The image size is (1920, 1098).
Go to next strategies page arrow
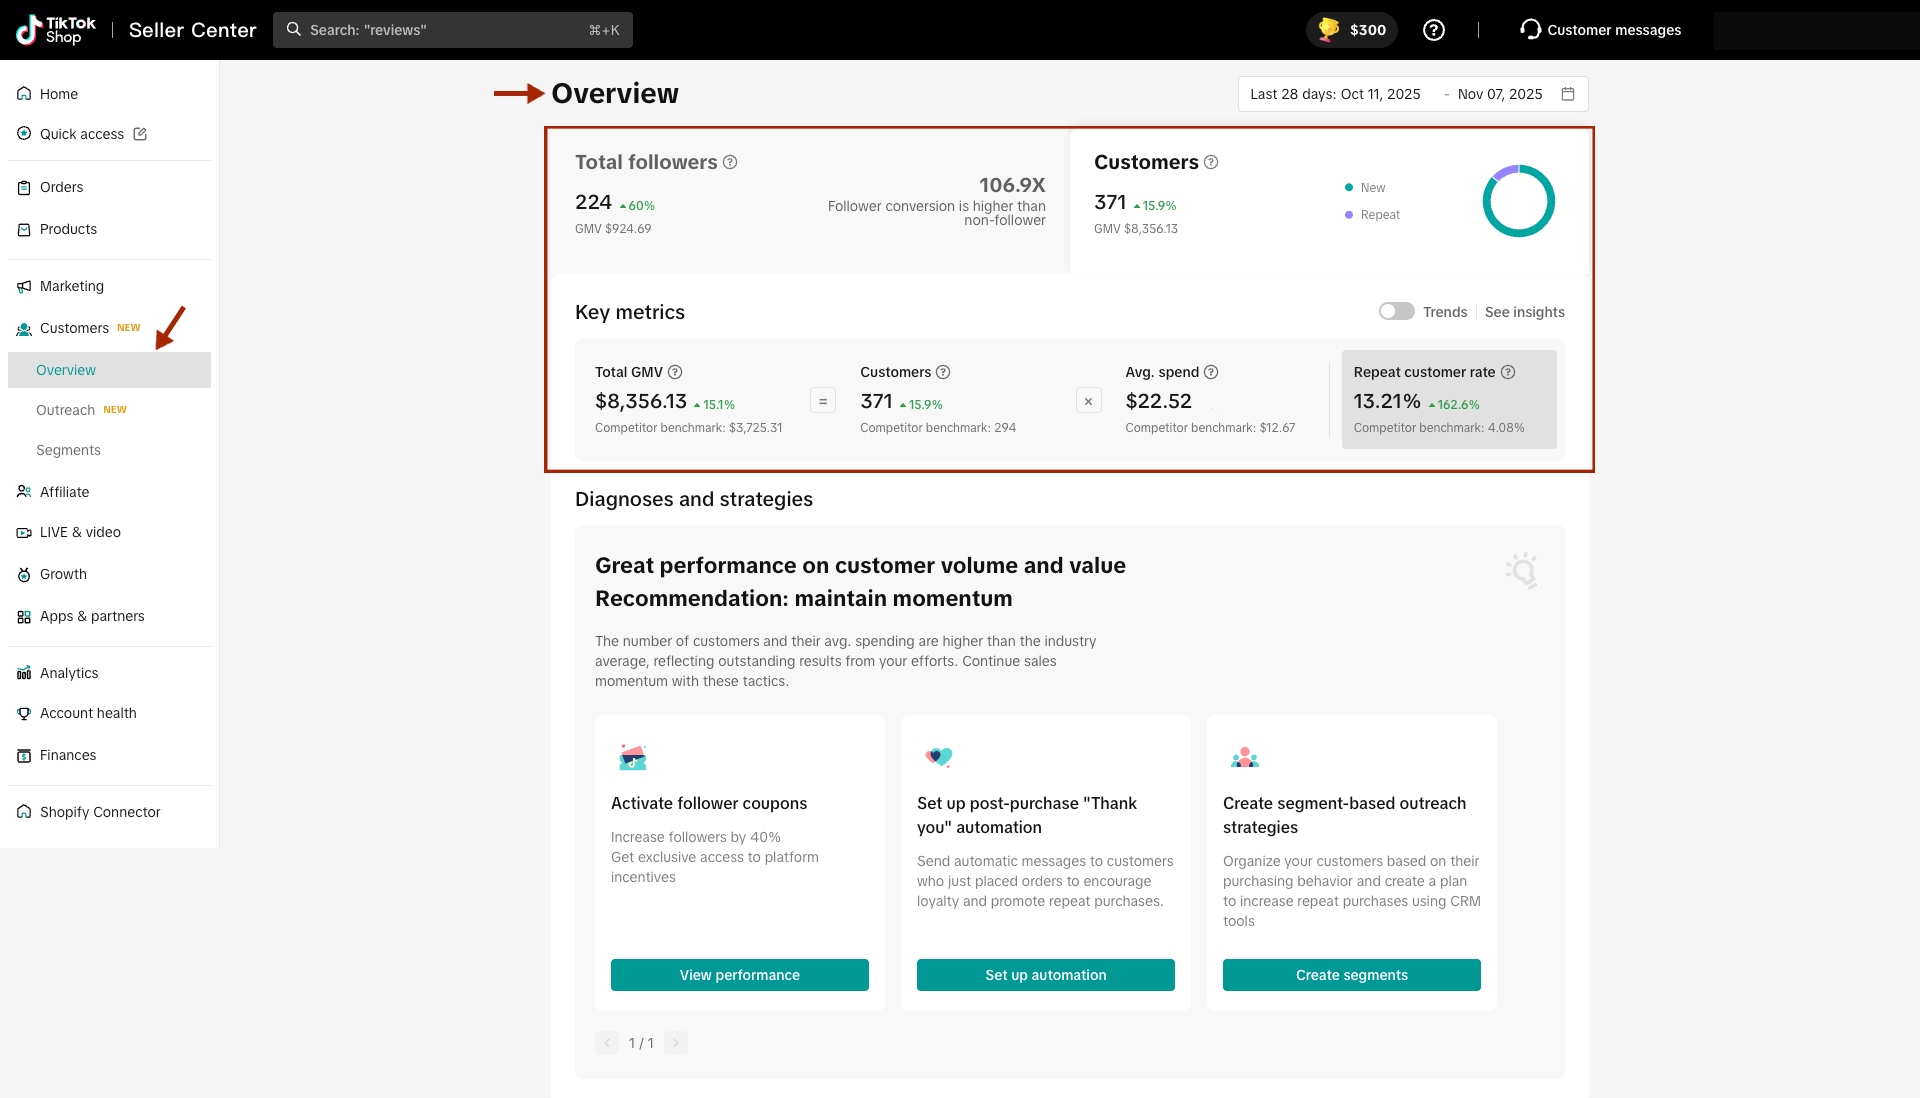click(676, 1043)
